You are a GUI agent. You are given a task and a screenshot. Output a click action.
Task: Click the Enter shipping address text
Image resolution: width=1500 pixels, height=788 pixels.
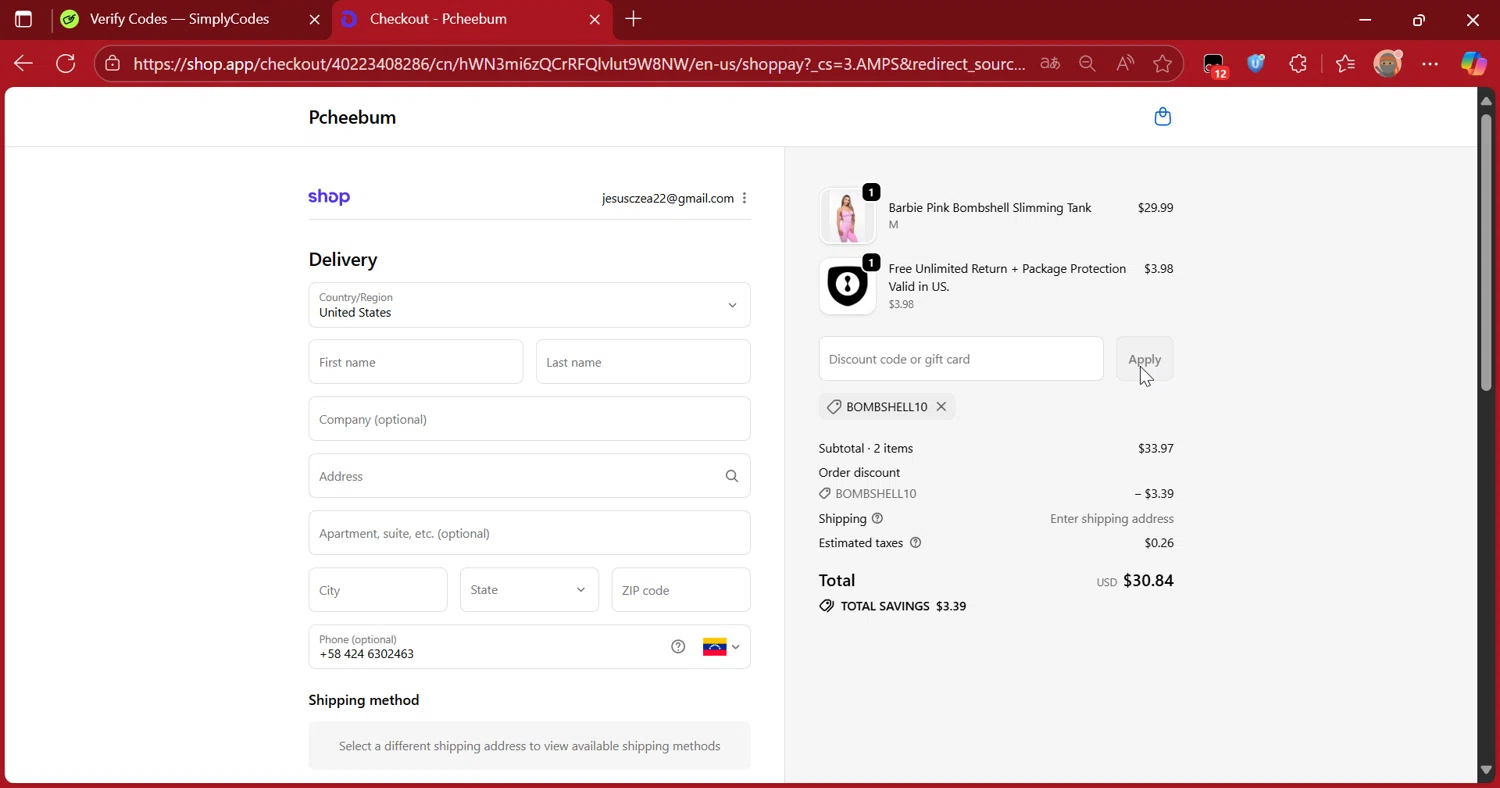pyautogui.click(x=1112, y=519)
